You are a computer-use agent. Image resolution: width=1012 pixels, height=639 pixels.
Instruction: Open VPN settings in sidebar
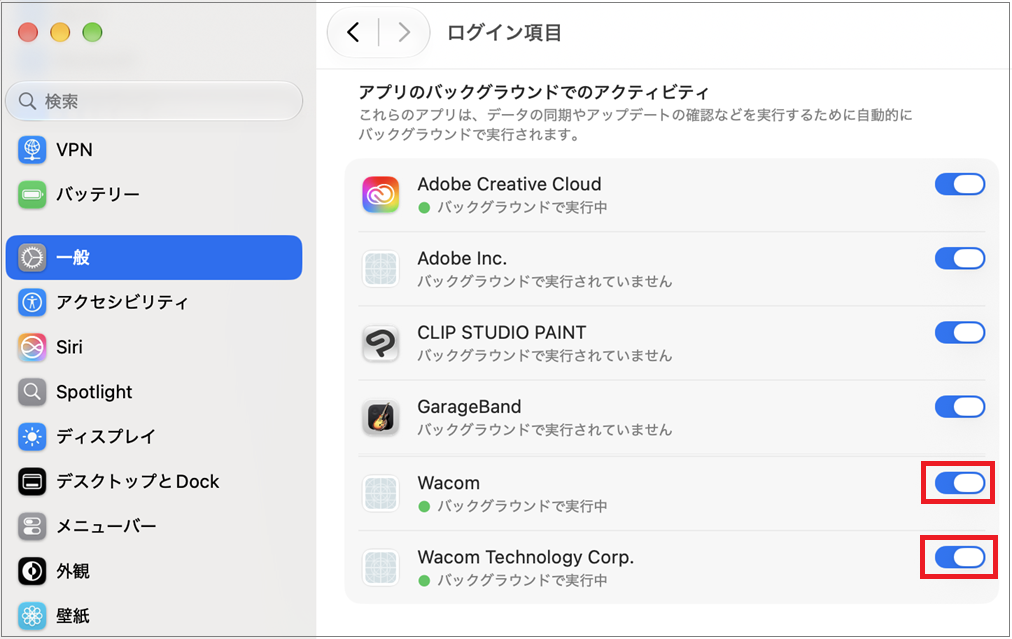[154, 149]
